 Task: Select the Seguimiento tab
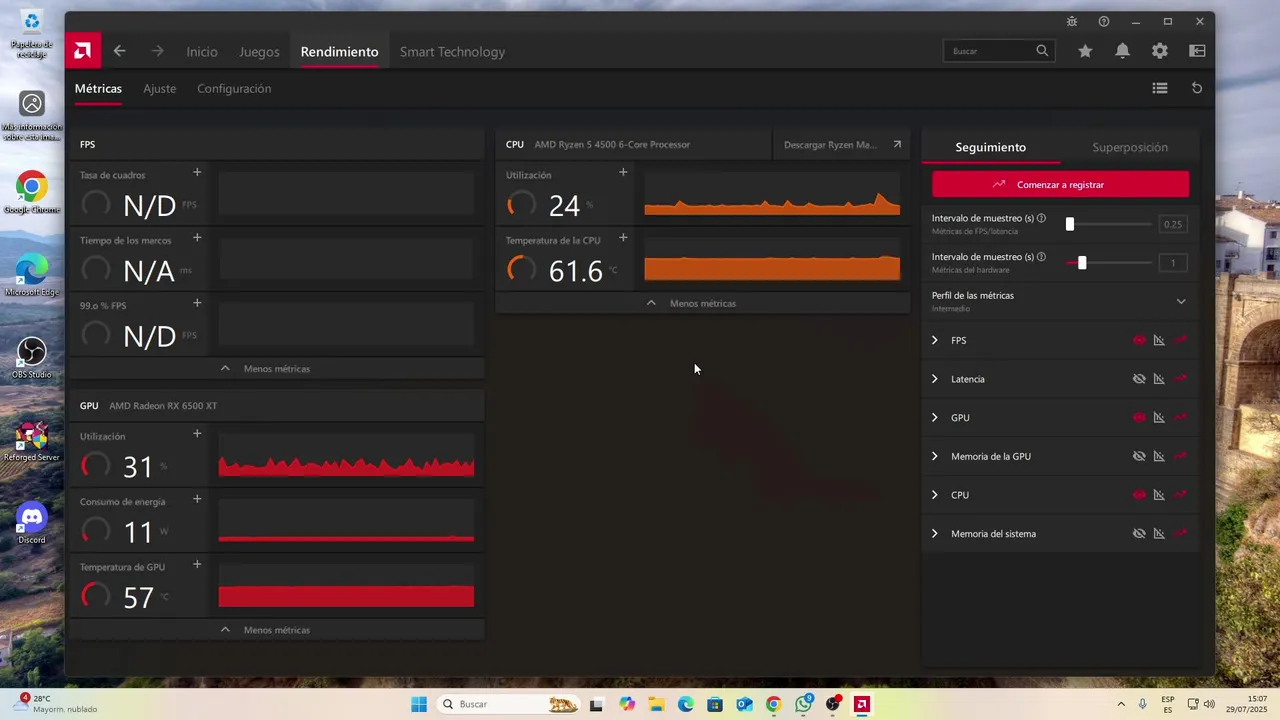point(990,147)
